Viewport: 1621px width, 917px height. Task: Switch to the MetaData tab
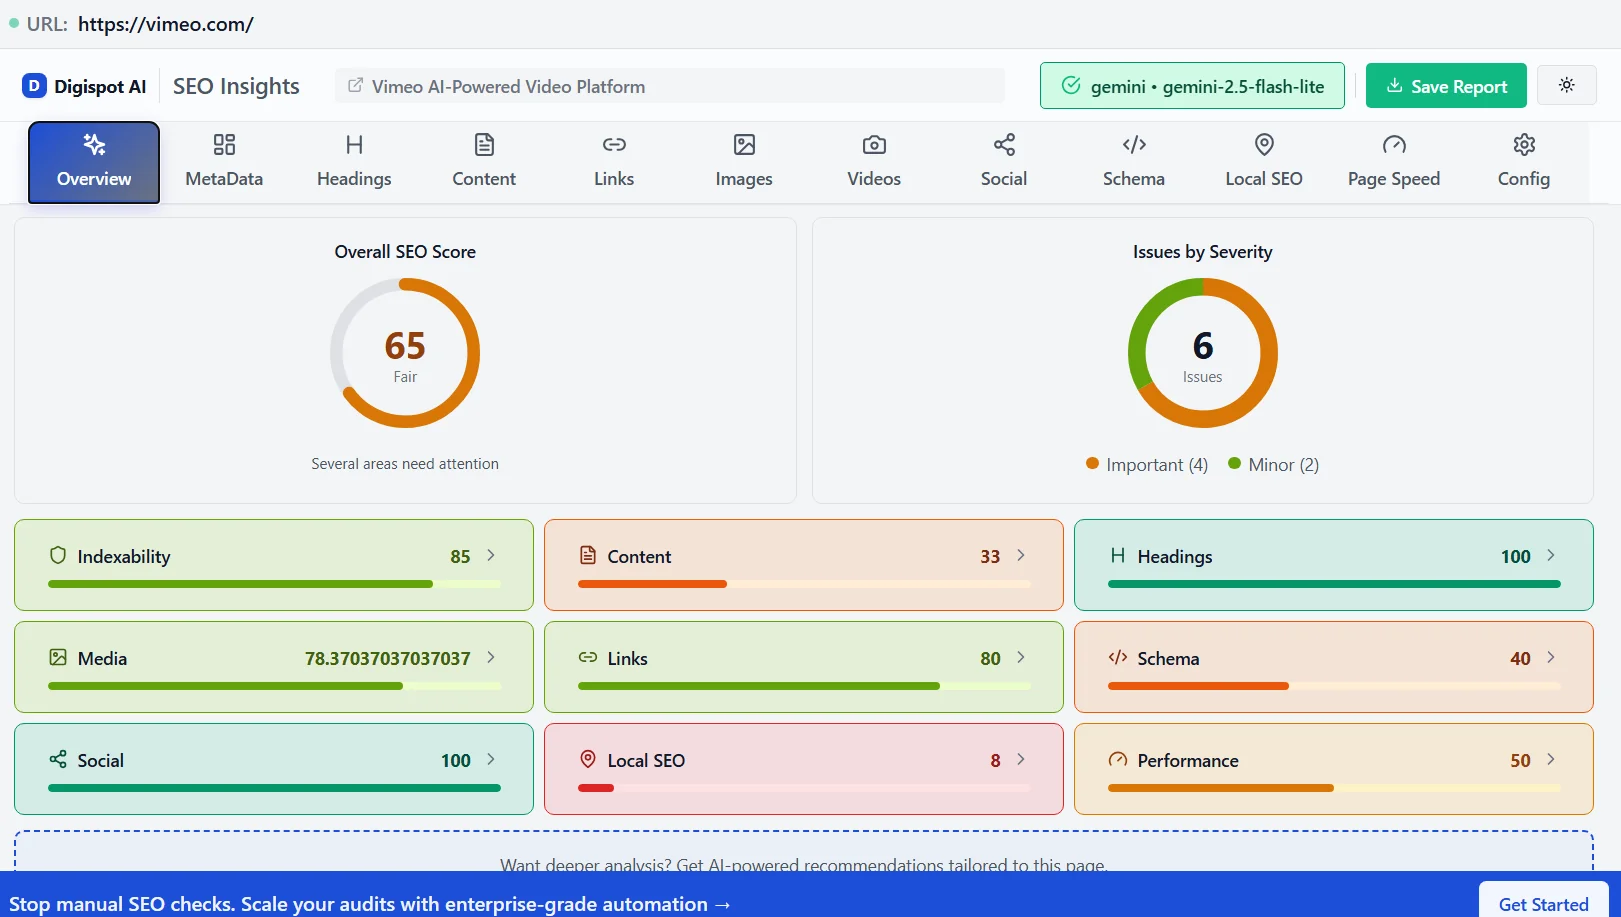(x=223, y=160)
